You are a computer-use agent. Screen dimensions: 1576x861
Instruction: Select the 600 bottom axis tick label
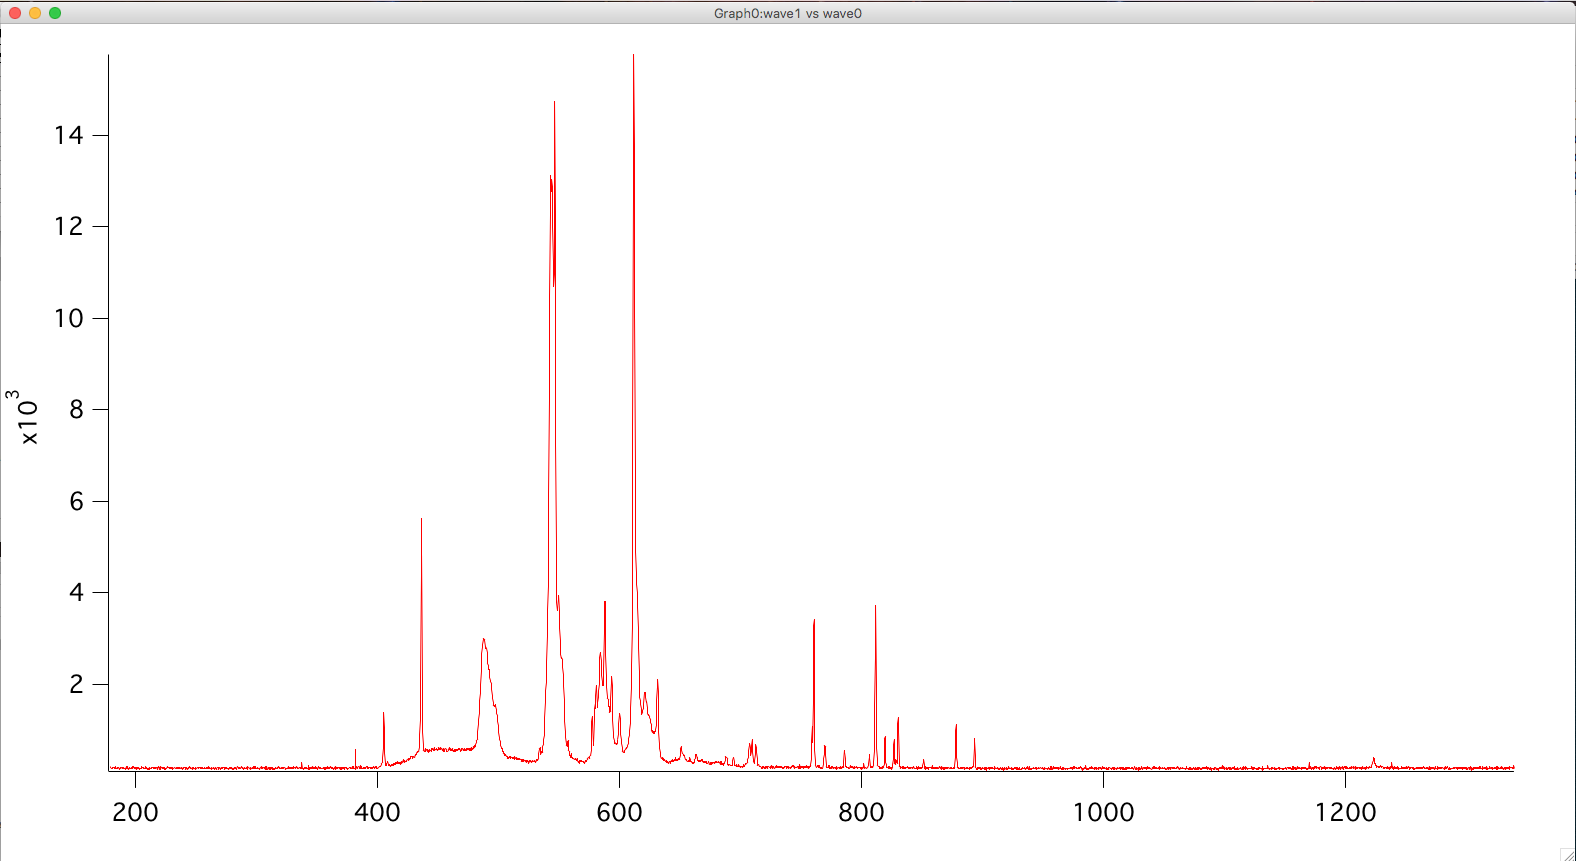tap(619, 812)
